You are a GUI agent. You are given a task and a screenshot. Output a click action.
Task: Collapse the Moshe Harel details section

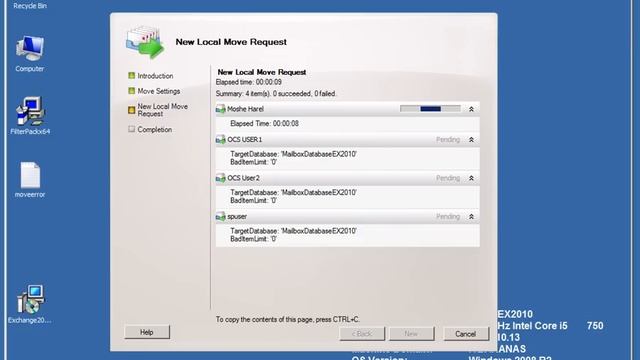tap(471, 109)
